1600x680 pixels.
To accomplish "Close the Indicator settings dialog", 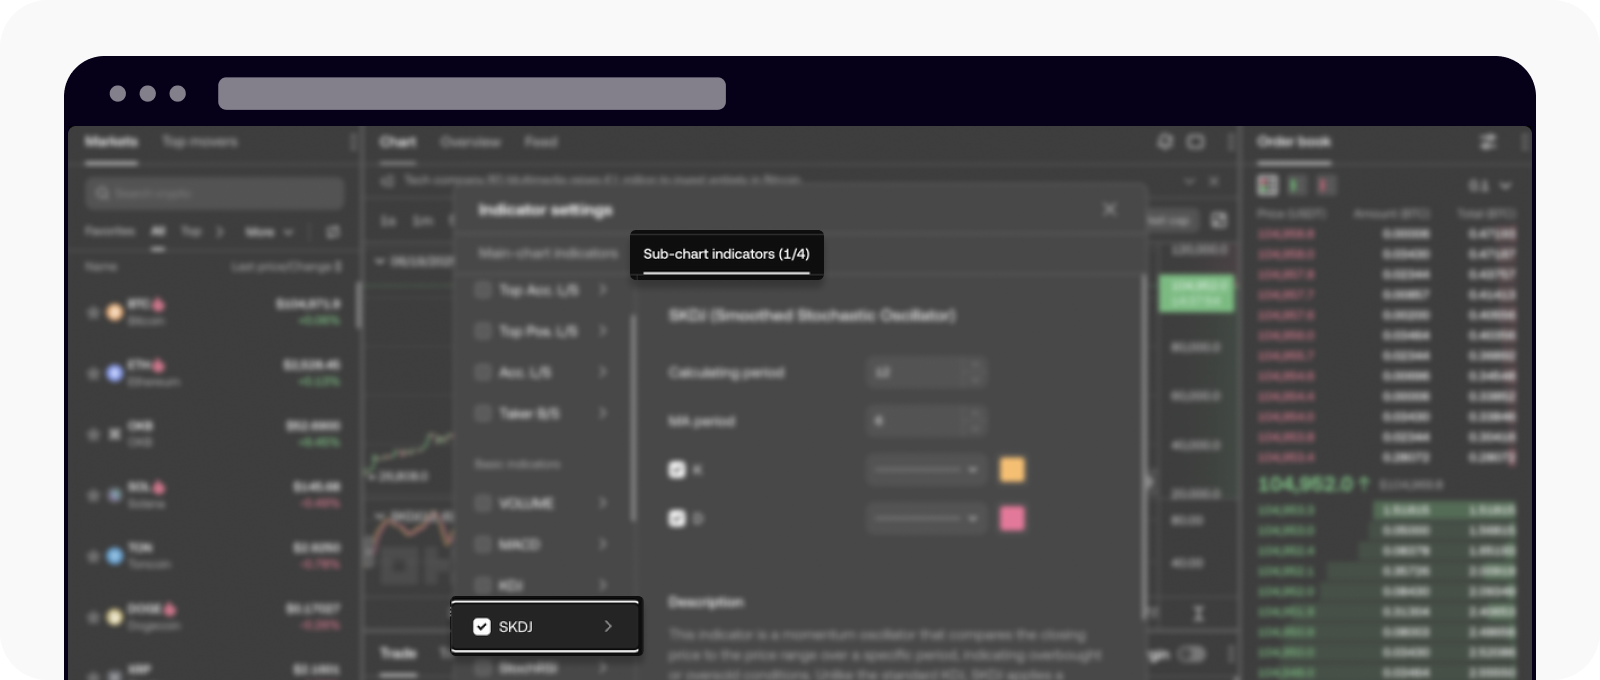I will tap(1109, 209).
